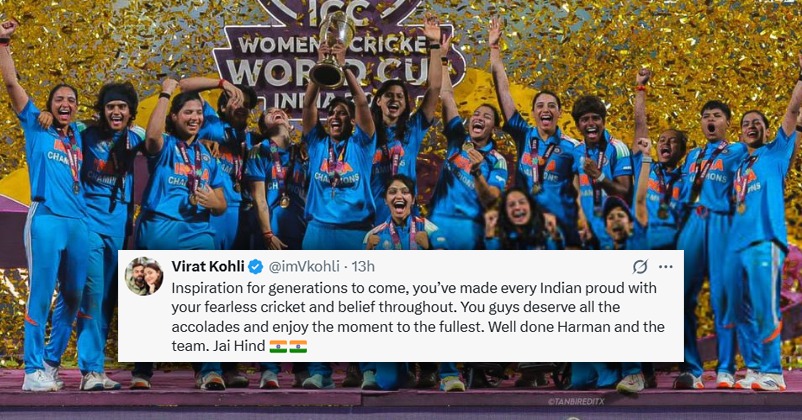Viewport: 802px width, 420px height.
Task: Click the far-right player's face
Action: (753, 128)
